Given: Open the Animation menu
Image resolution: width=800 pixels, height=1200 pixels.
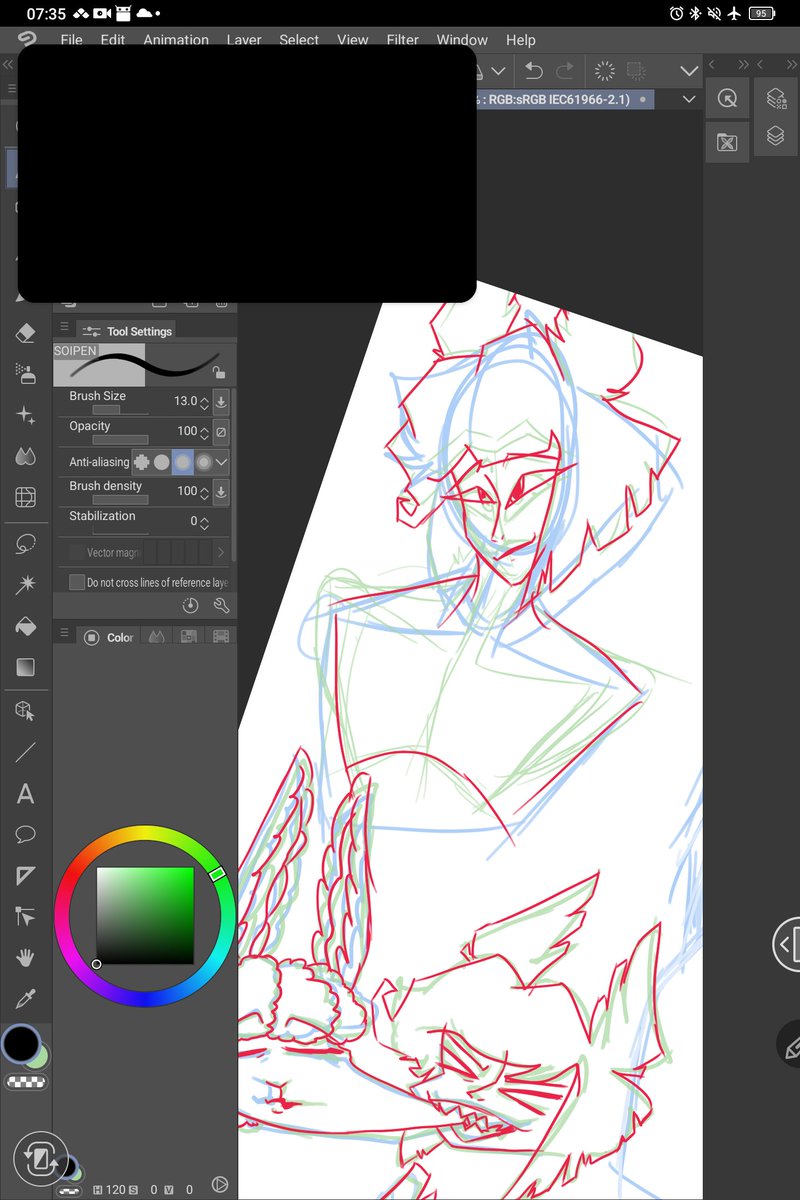Looking at the screenshot, I should coord(176,40).
